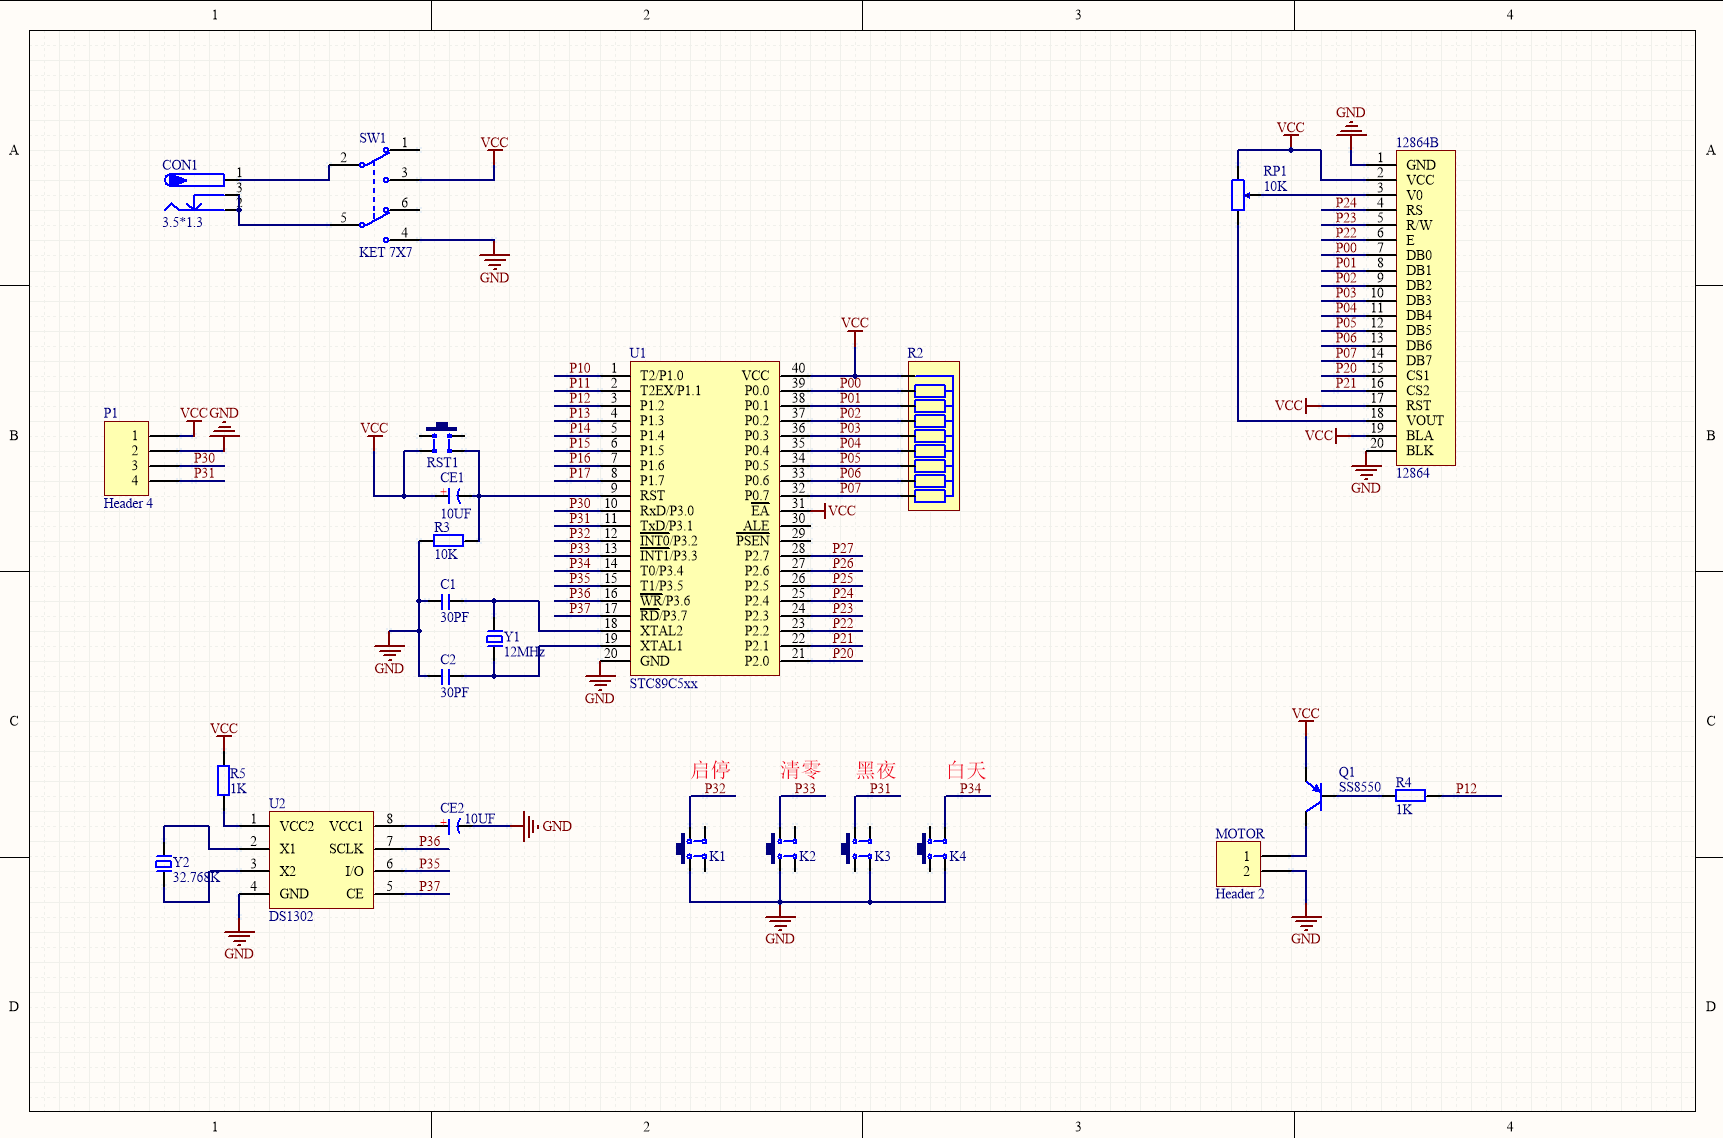
Task: Click the DS1302 clock chip U2
Action: coord(321,860)
